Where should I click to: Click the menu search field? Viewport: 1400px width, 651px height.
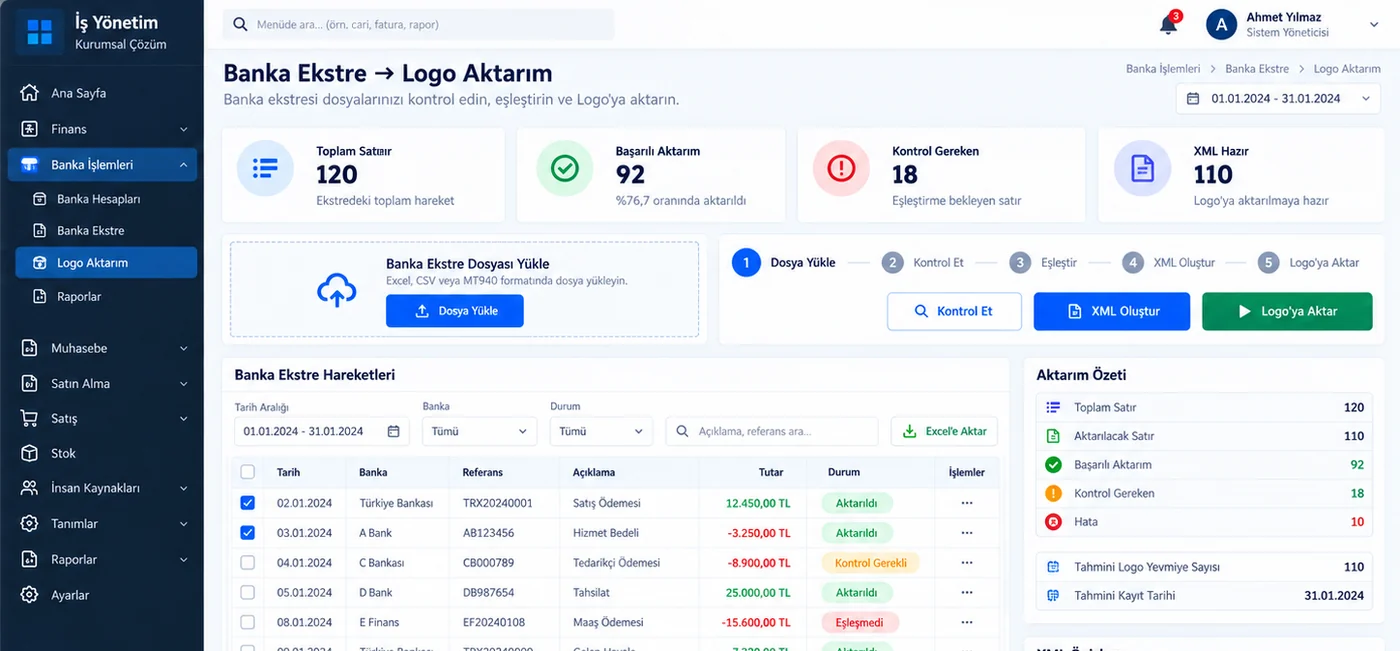coord(418,24)
